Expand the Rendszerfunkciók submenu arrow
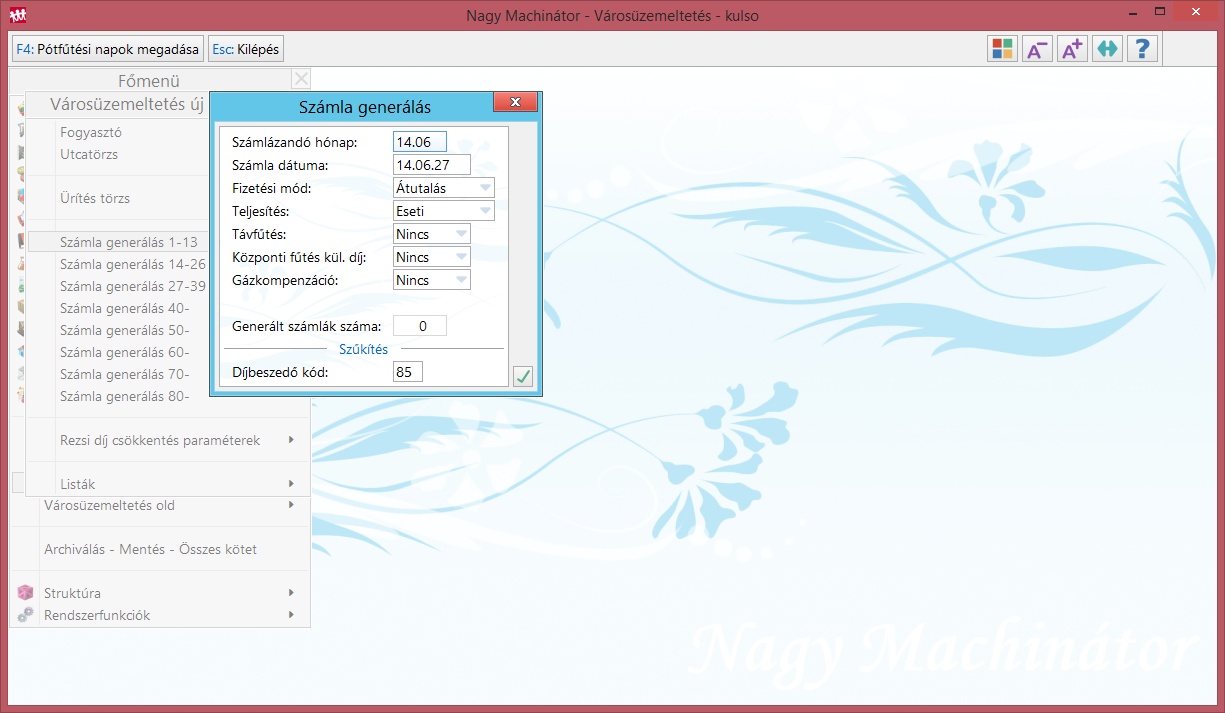Screen dimensions: 1225x713 pyautogui.click(x=291, y=615)
